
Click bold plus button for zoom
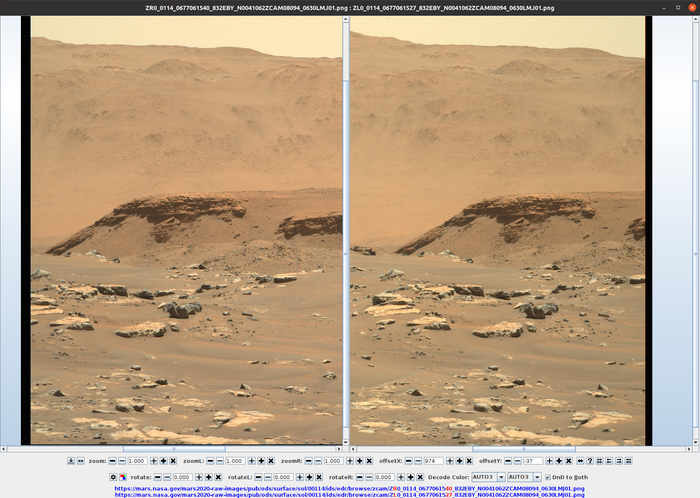pos(163,461)
